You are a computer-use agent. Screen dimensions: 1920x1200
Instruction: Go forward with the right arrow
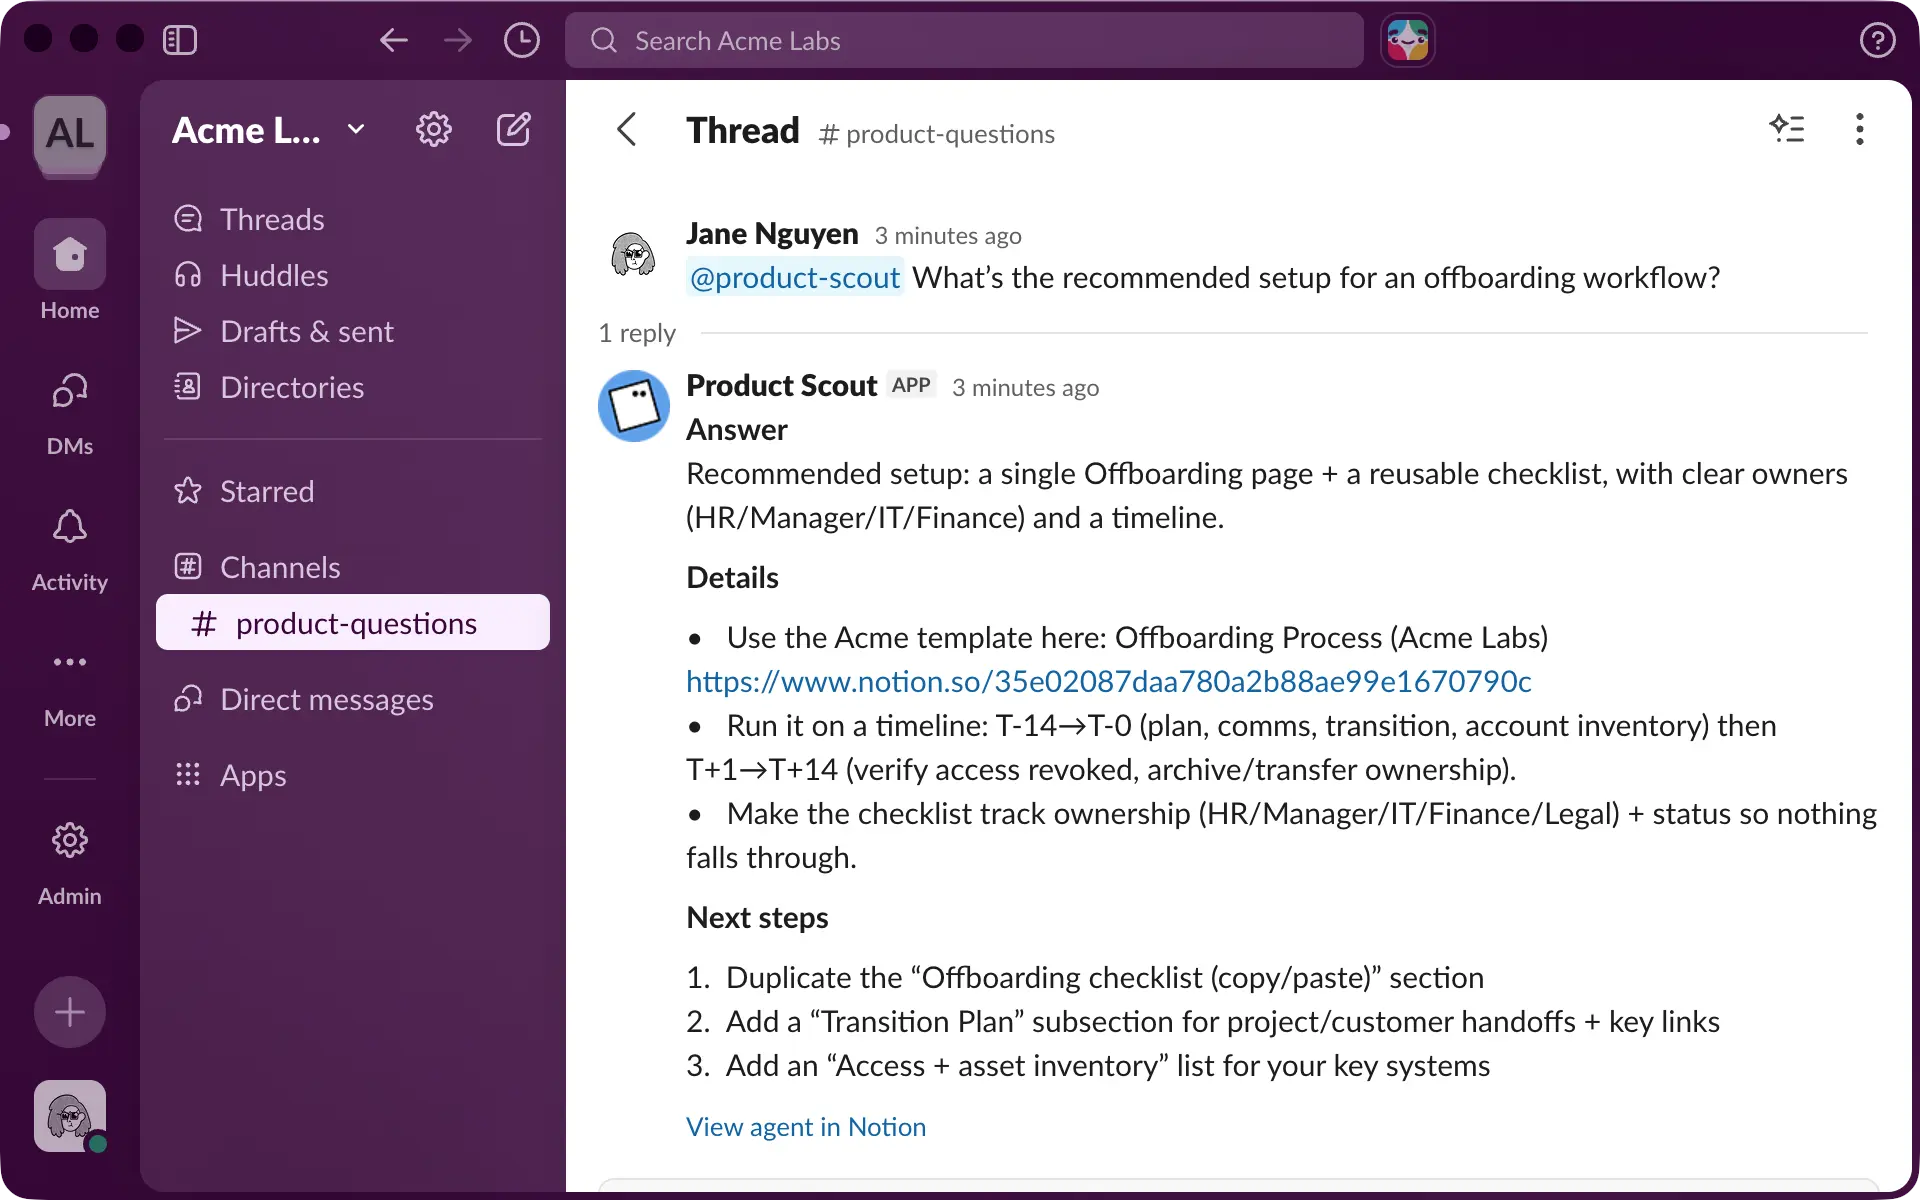point(458,40)
